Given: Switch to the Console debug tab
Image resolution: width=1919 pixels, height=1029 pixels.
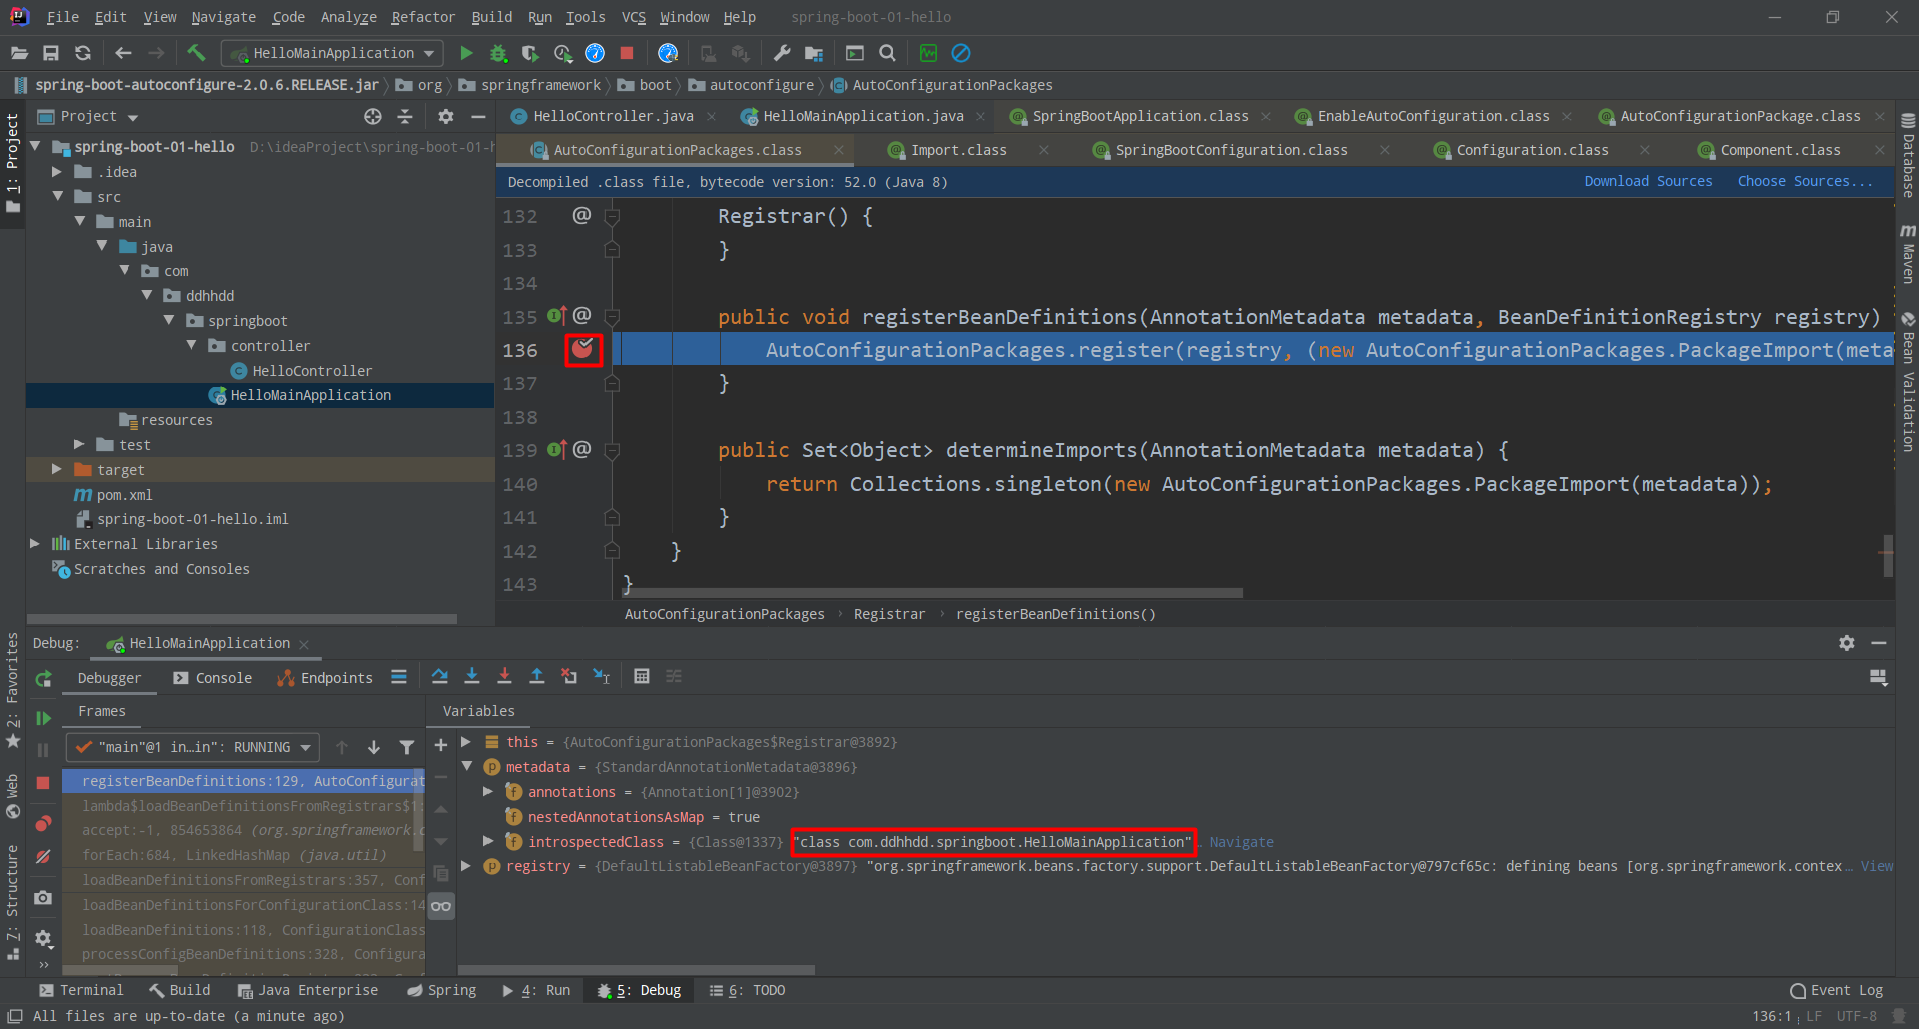Looking at the screenshot, I should tap(213, 678).
